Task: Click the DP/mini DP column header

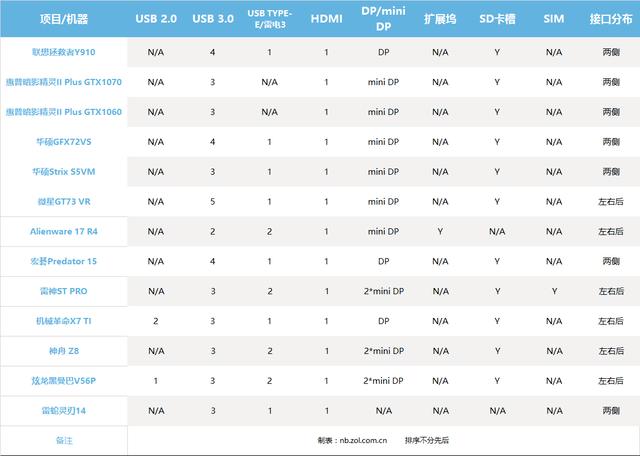Action: pyautogui.click(x=383, y=18)
